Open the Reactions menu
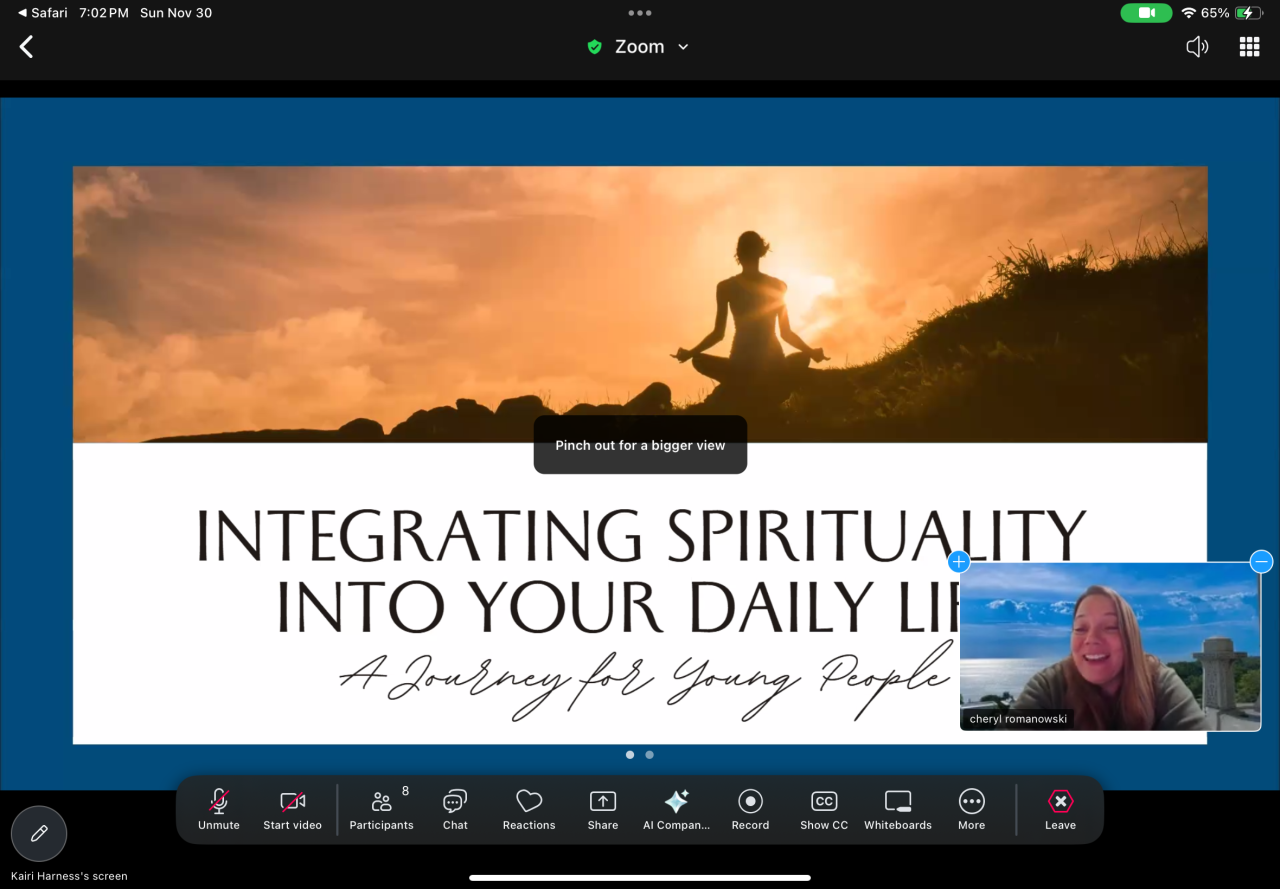 point(529,809)
